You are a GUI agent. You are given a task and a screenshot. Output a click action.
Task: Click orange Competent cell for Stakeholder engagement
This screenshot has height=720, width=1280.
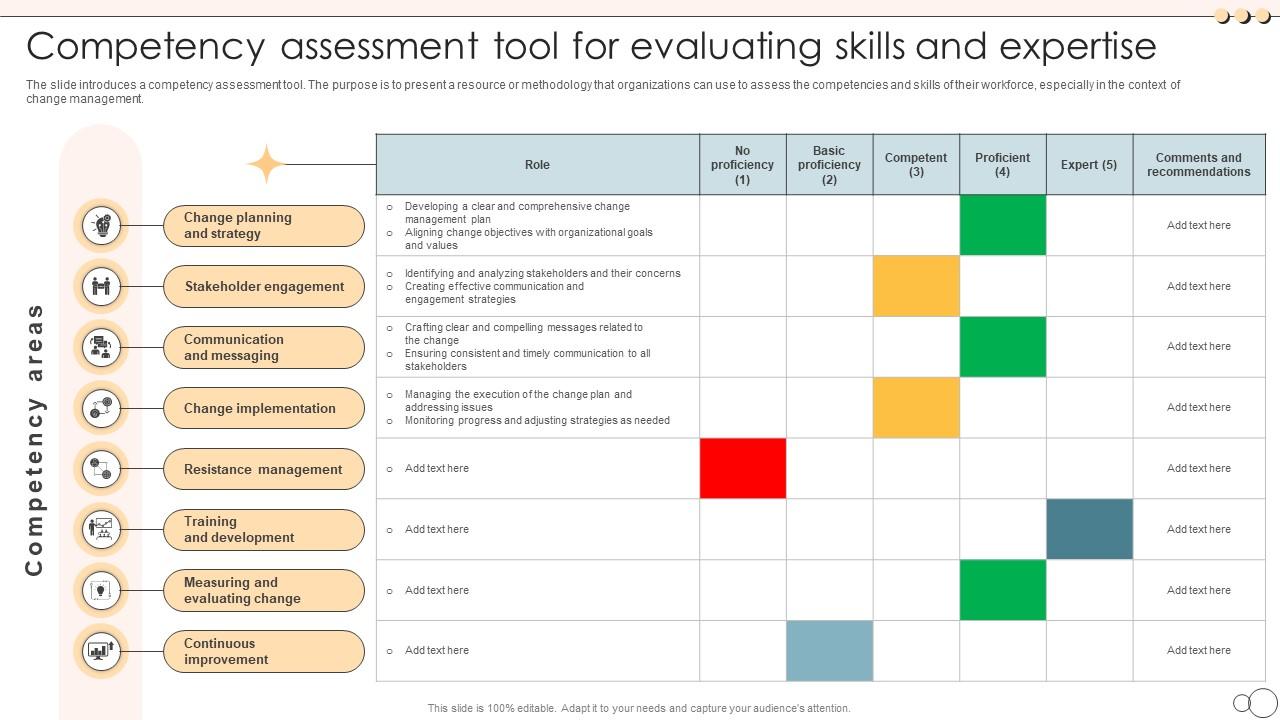(x=916, y=286)
